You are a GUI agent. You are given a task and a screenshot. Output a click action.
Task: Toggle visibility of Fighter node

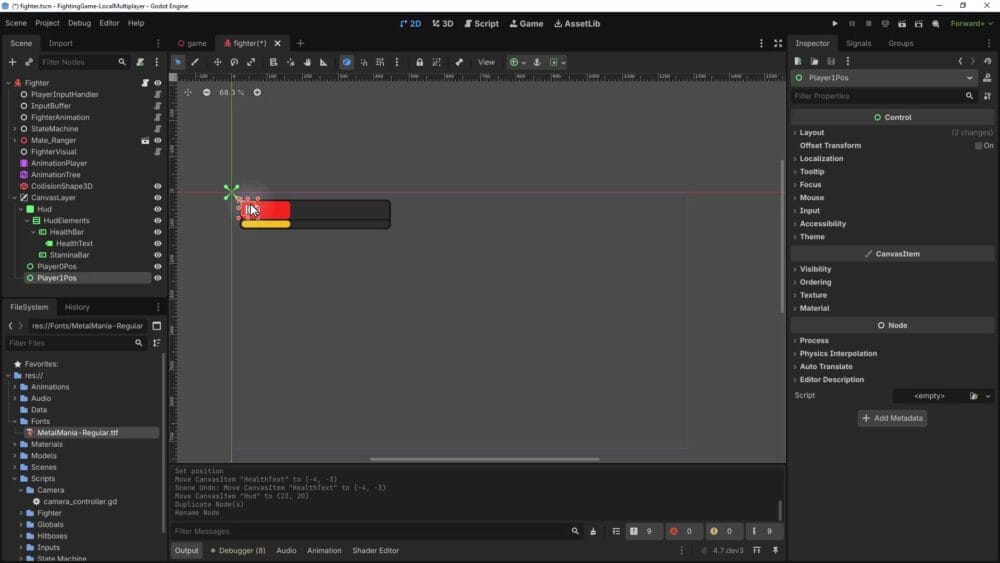(158, 83)
